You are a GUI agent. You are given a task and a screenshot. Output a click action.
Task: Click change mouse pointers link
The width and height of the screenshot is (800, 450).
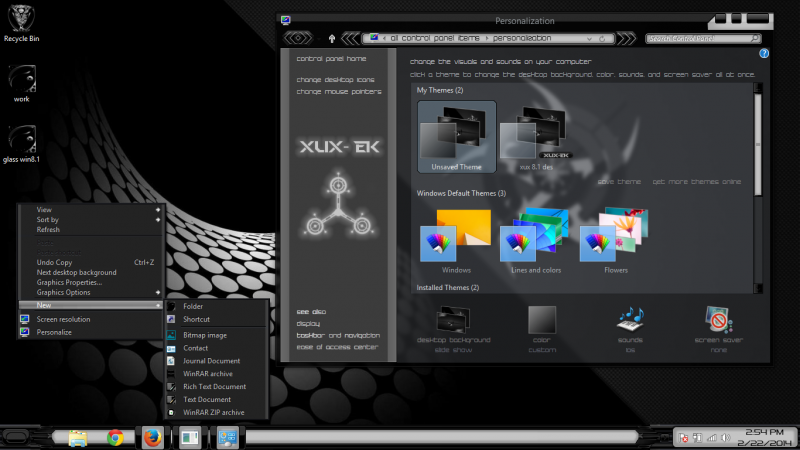pos(339,91)
